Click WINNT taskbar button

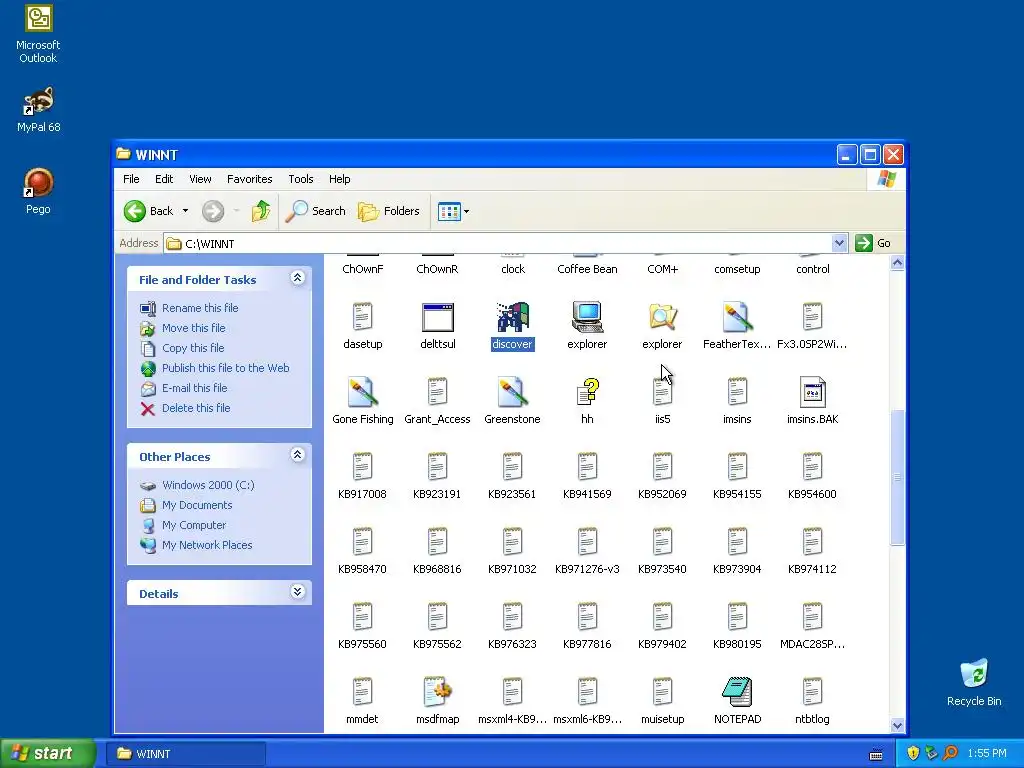click(185, 754)
